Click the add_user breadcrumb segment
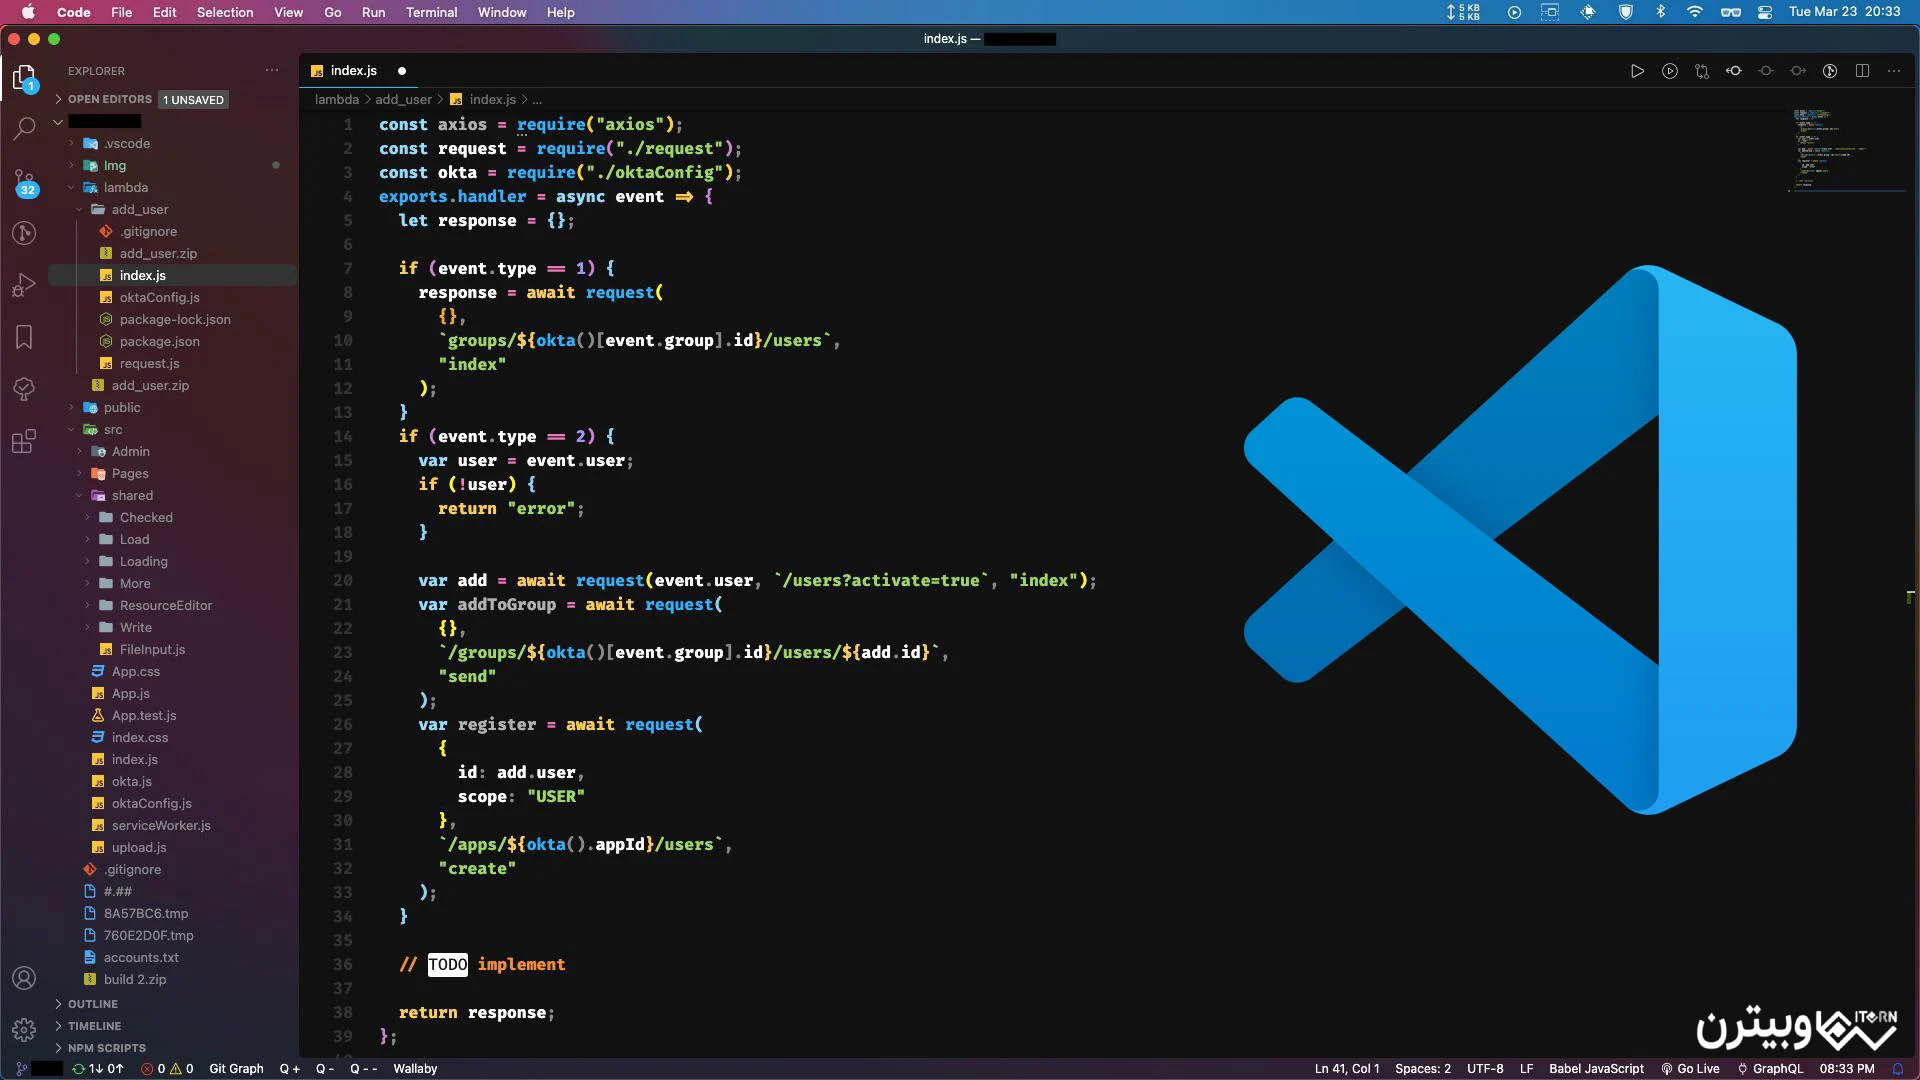 (x=403, y=99)
